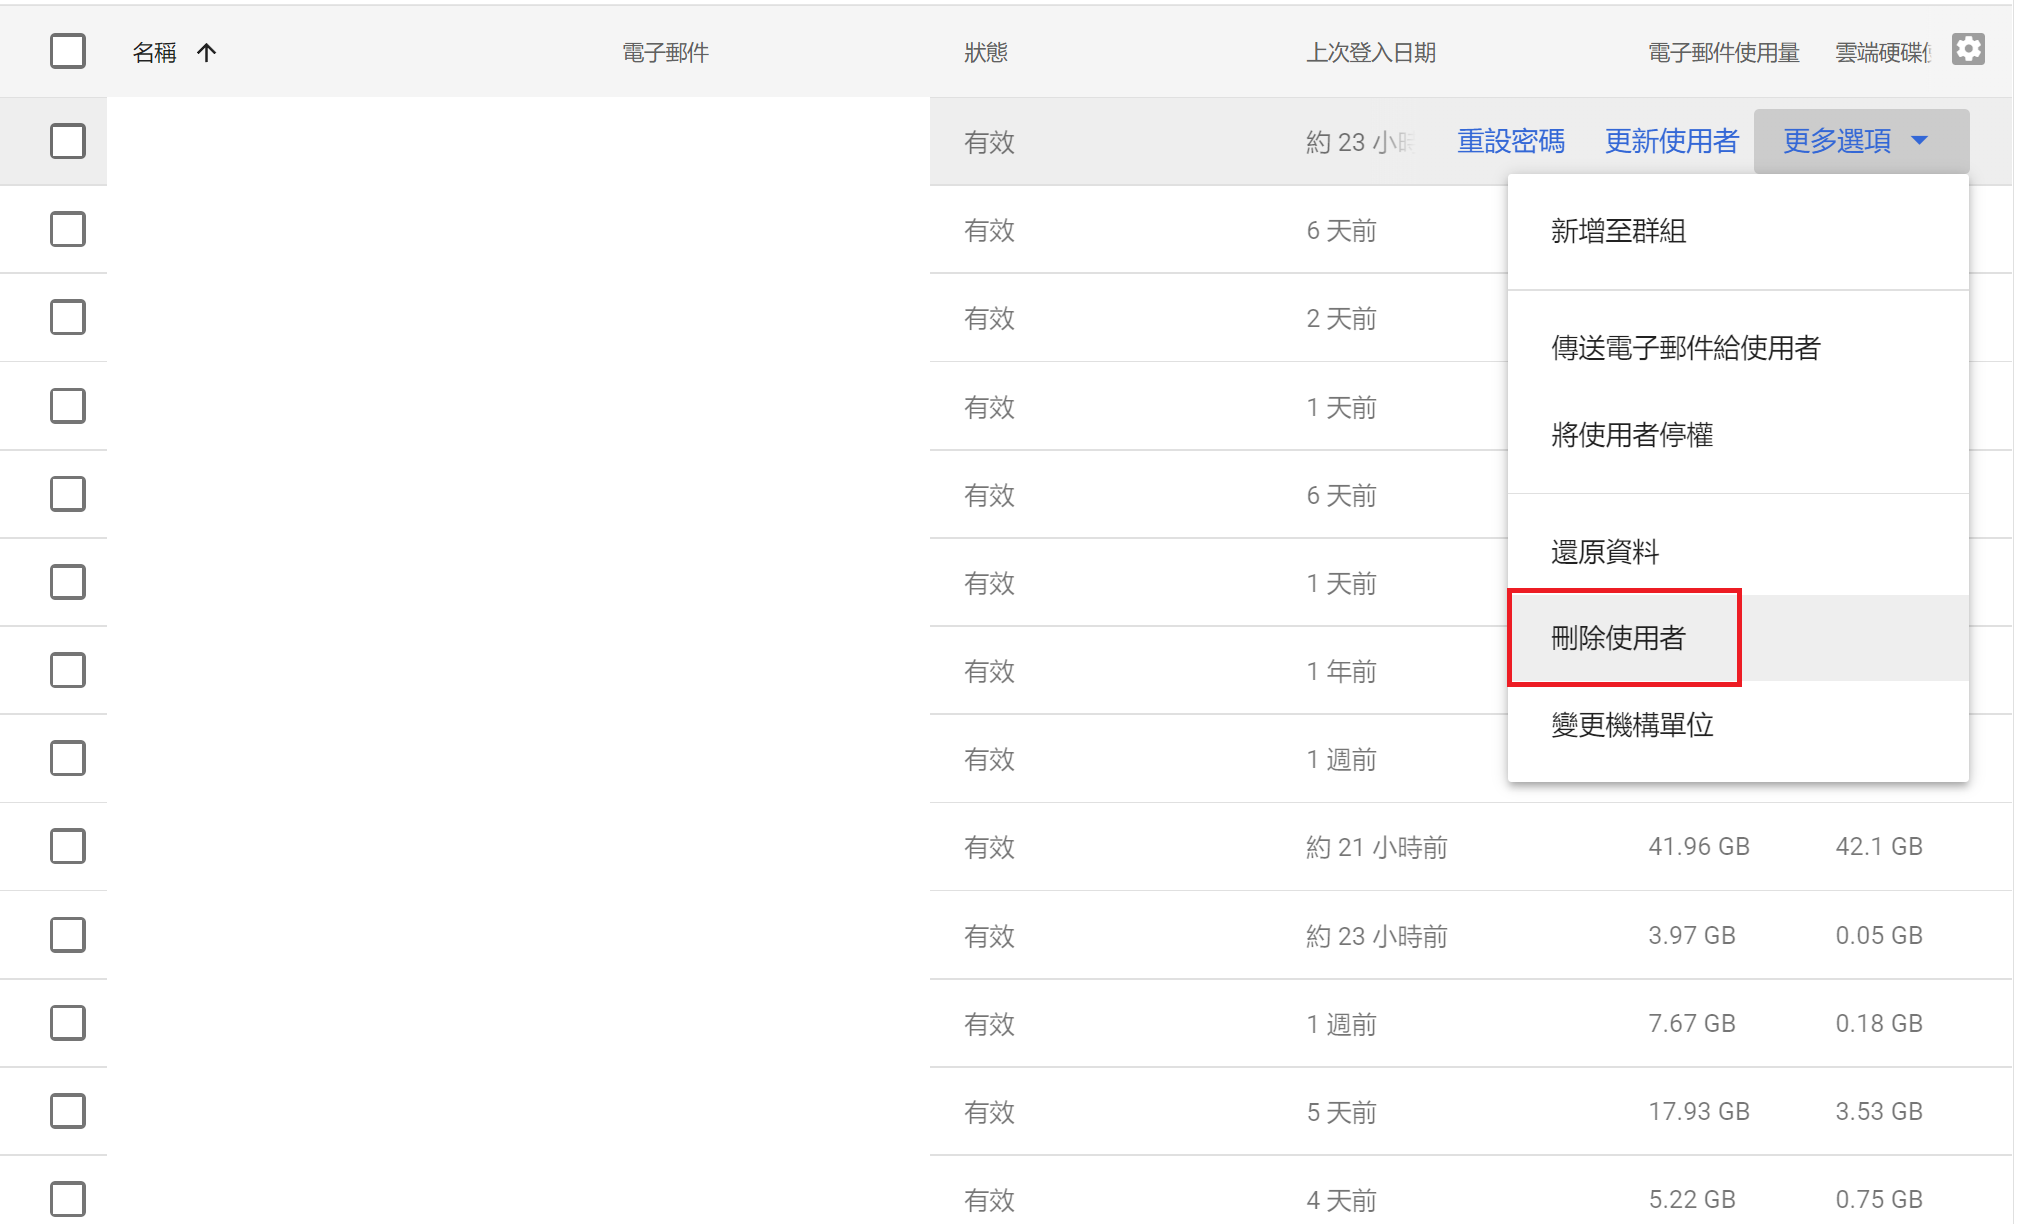Screen dimensions: 2020x1224
Task: Sort by 名稱 column header
Action: tap(154, 53)
